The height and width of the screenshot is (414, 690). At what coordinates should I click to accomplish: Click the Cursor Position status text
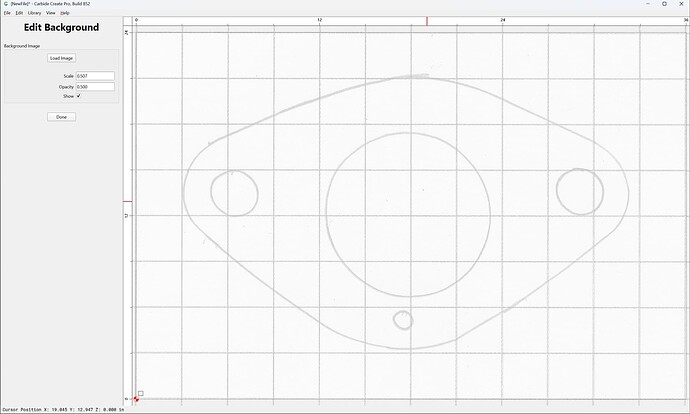point(63,410)
